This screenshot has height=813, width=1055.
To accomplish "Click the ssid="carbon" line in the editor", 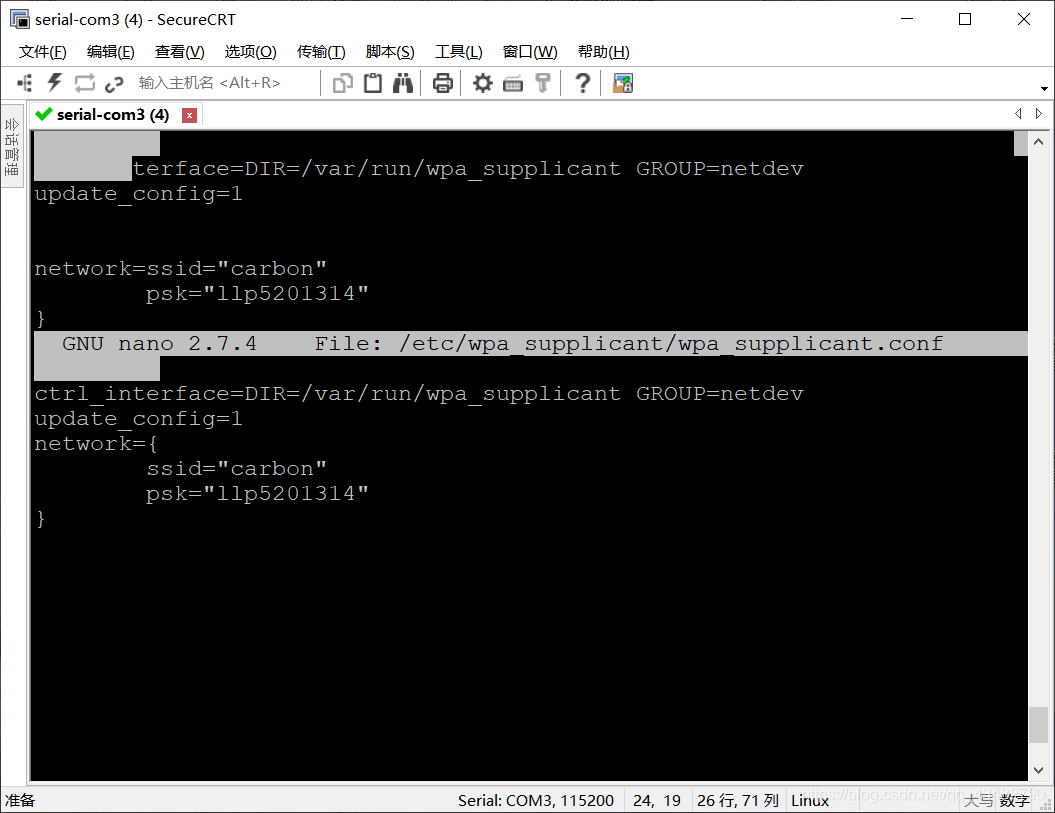I will [x=236, y=468].
